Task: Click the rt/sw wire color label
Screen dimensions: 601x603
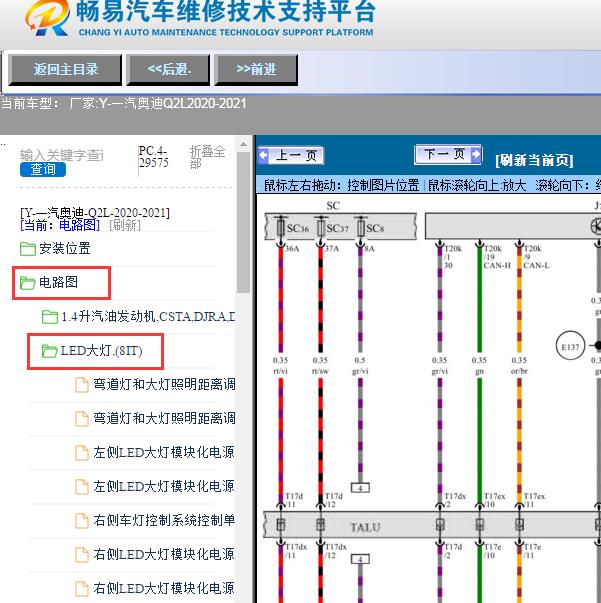Action: click(x=320, y=371)
